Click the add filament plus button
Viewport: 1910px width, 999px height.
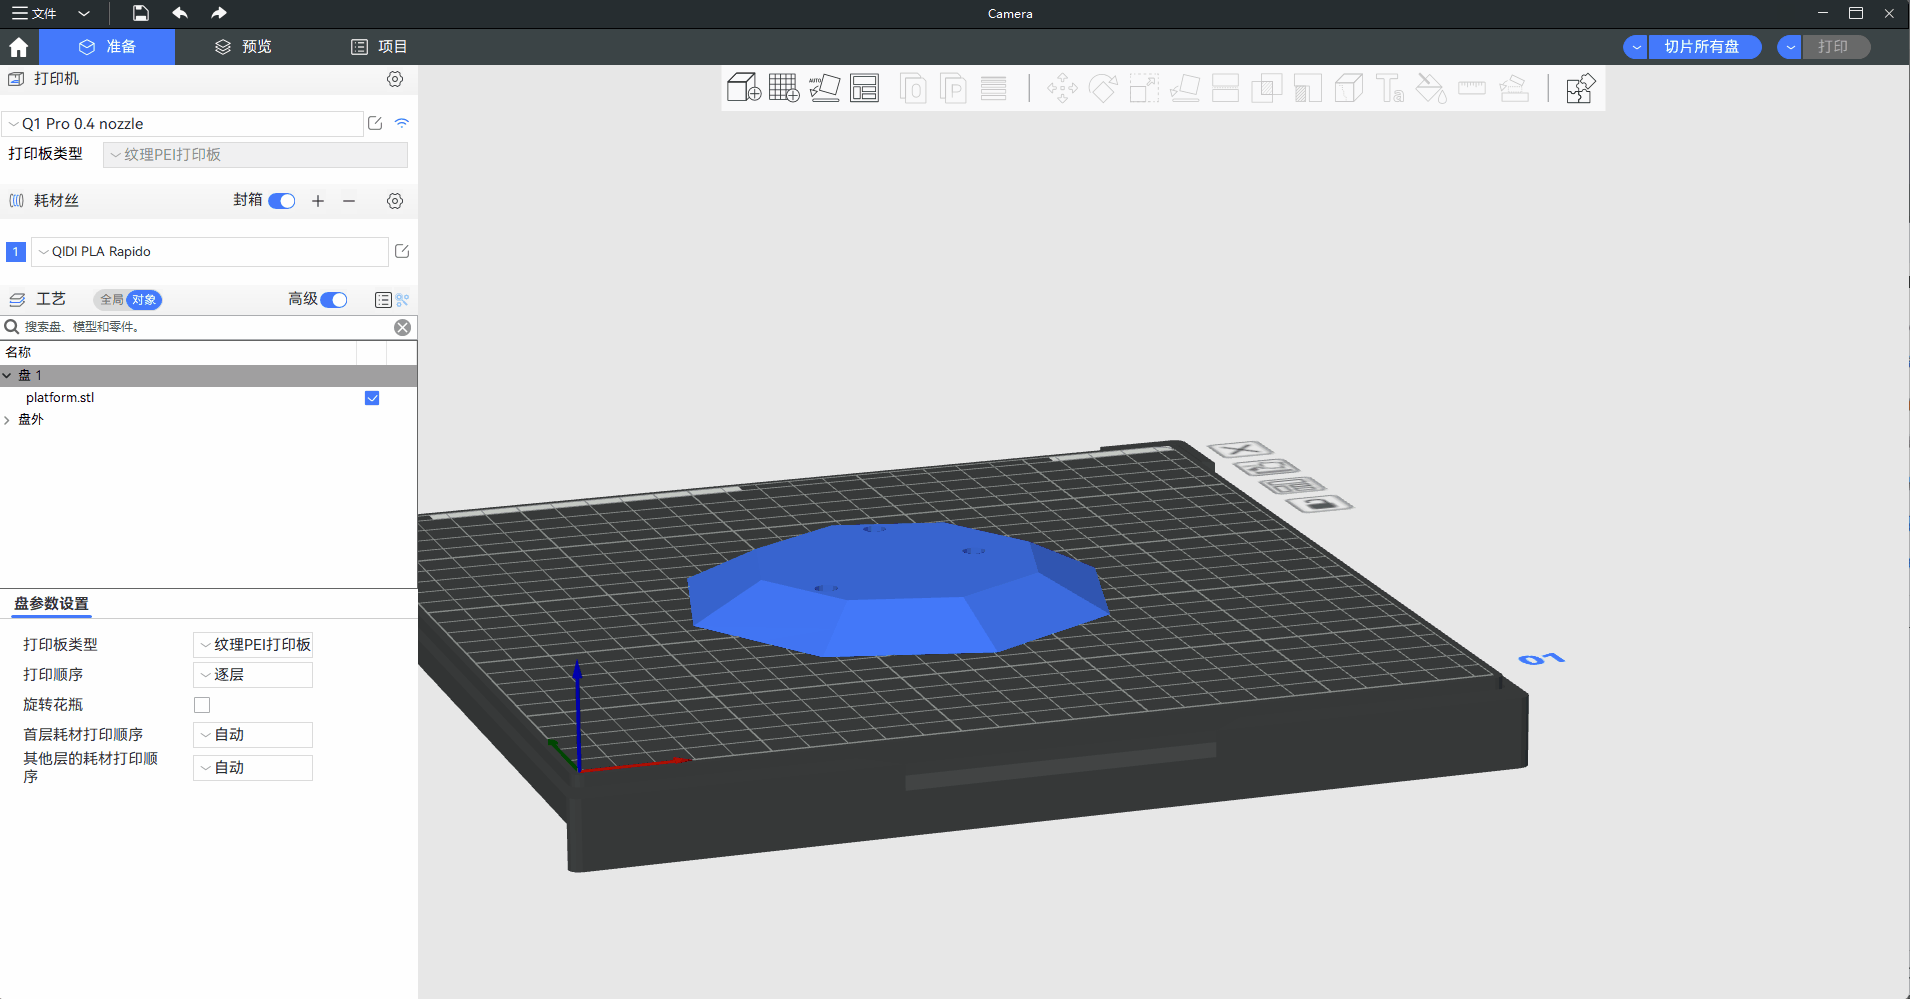(x=318, y=201)
